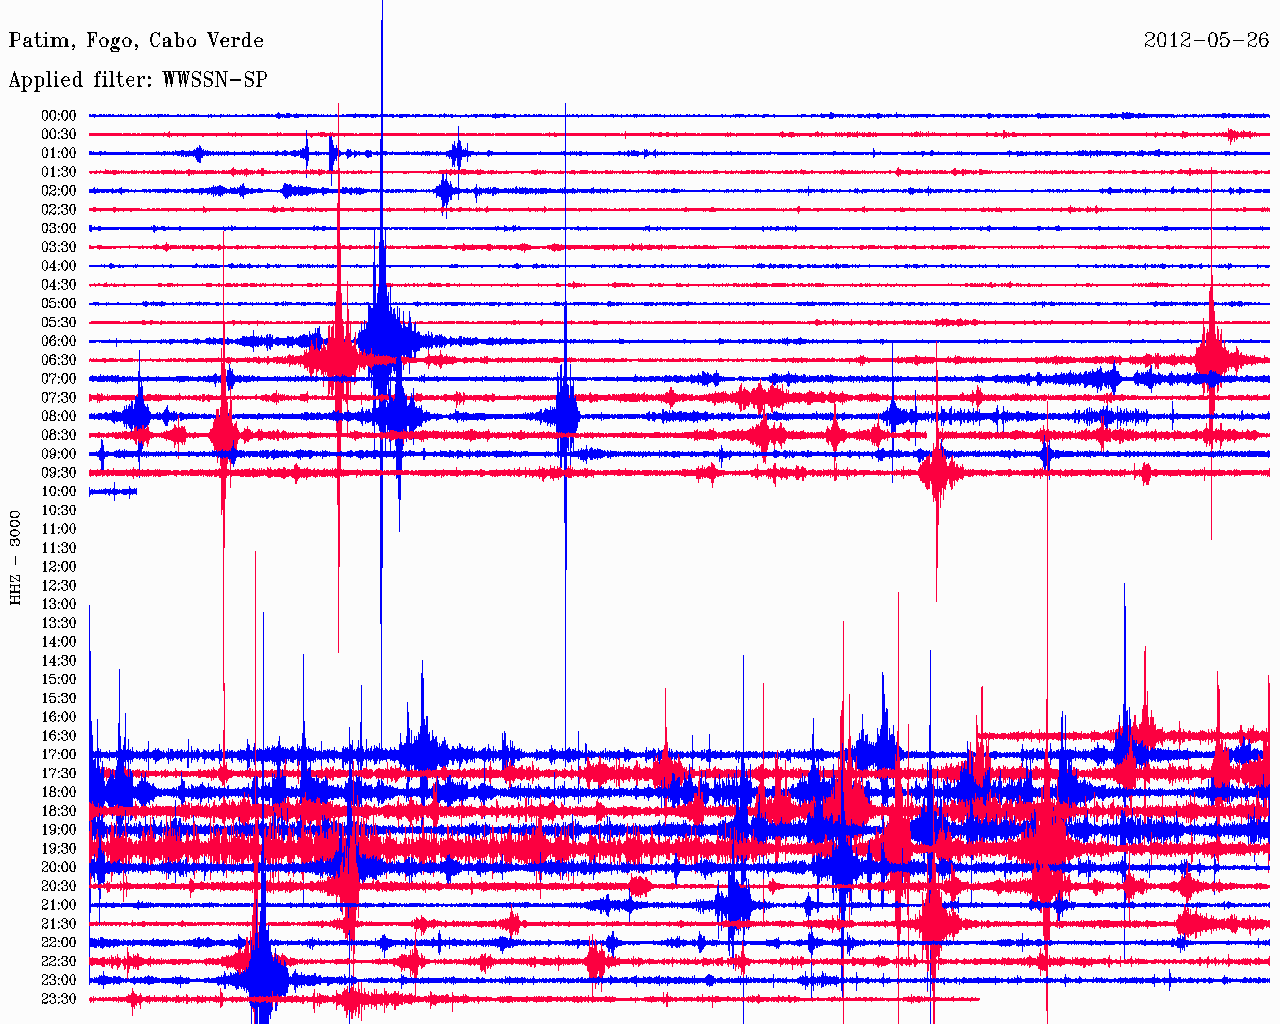The width and height of the screenshot is (1280, 1024).
Task: Select the 16:00 time label
Action: coord(59,717)
